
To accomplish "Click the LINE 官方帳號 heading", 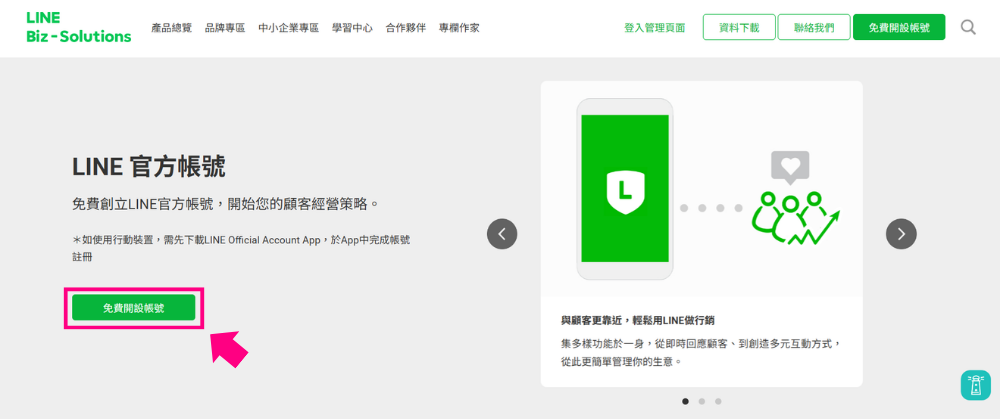I will (x=149, y=167).
